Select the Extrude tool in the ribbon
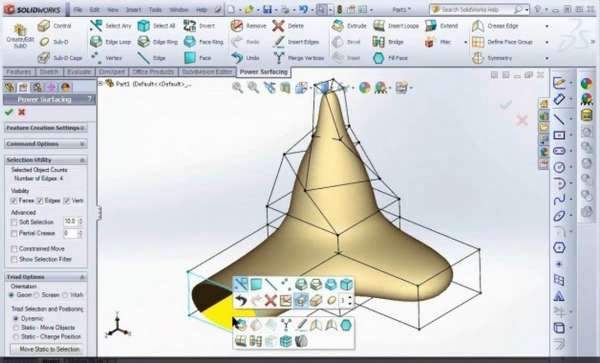This screenshot has height=363, width=600. [x=349, y=26]
